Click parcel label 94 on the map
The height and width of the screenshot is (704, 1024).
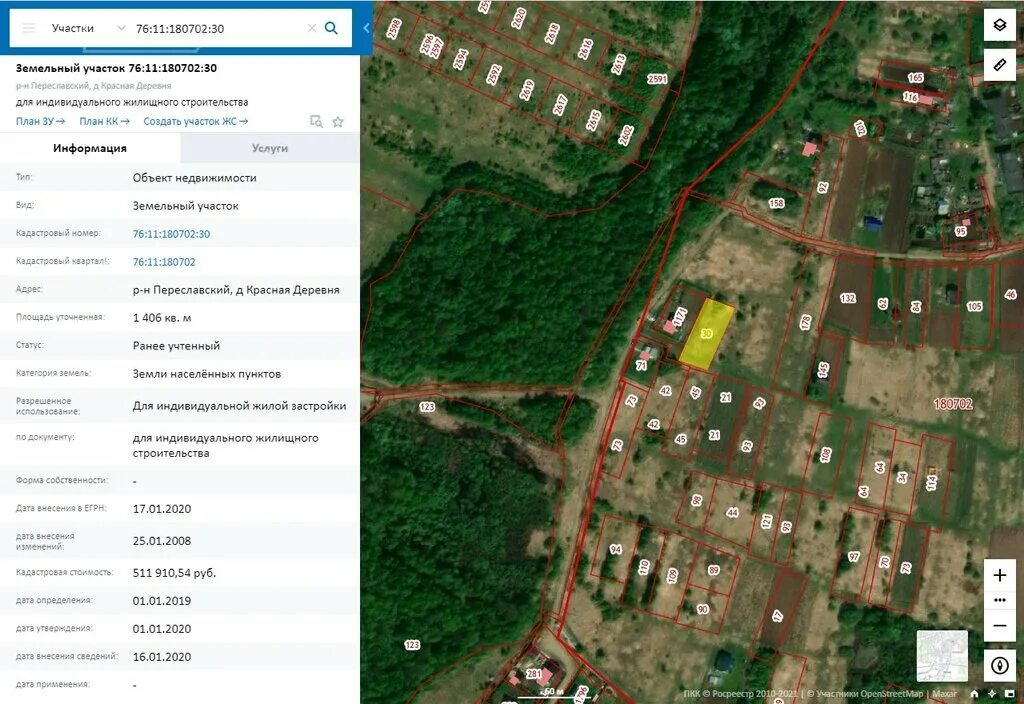[615, 549]
